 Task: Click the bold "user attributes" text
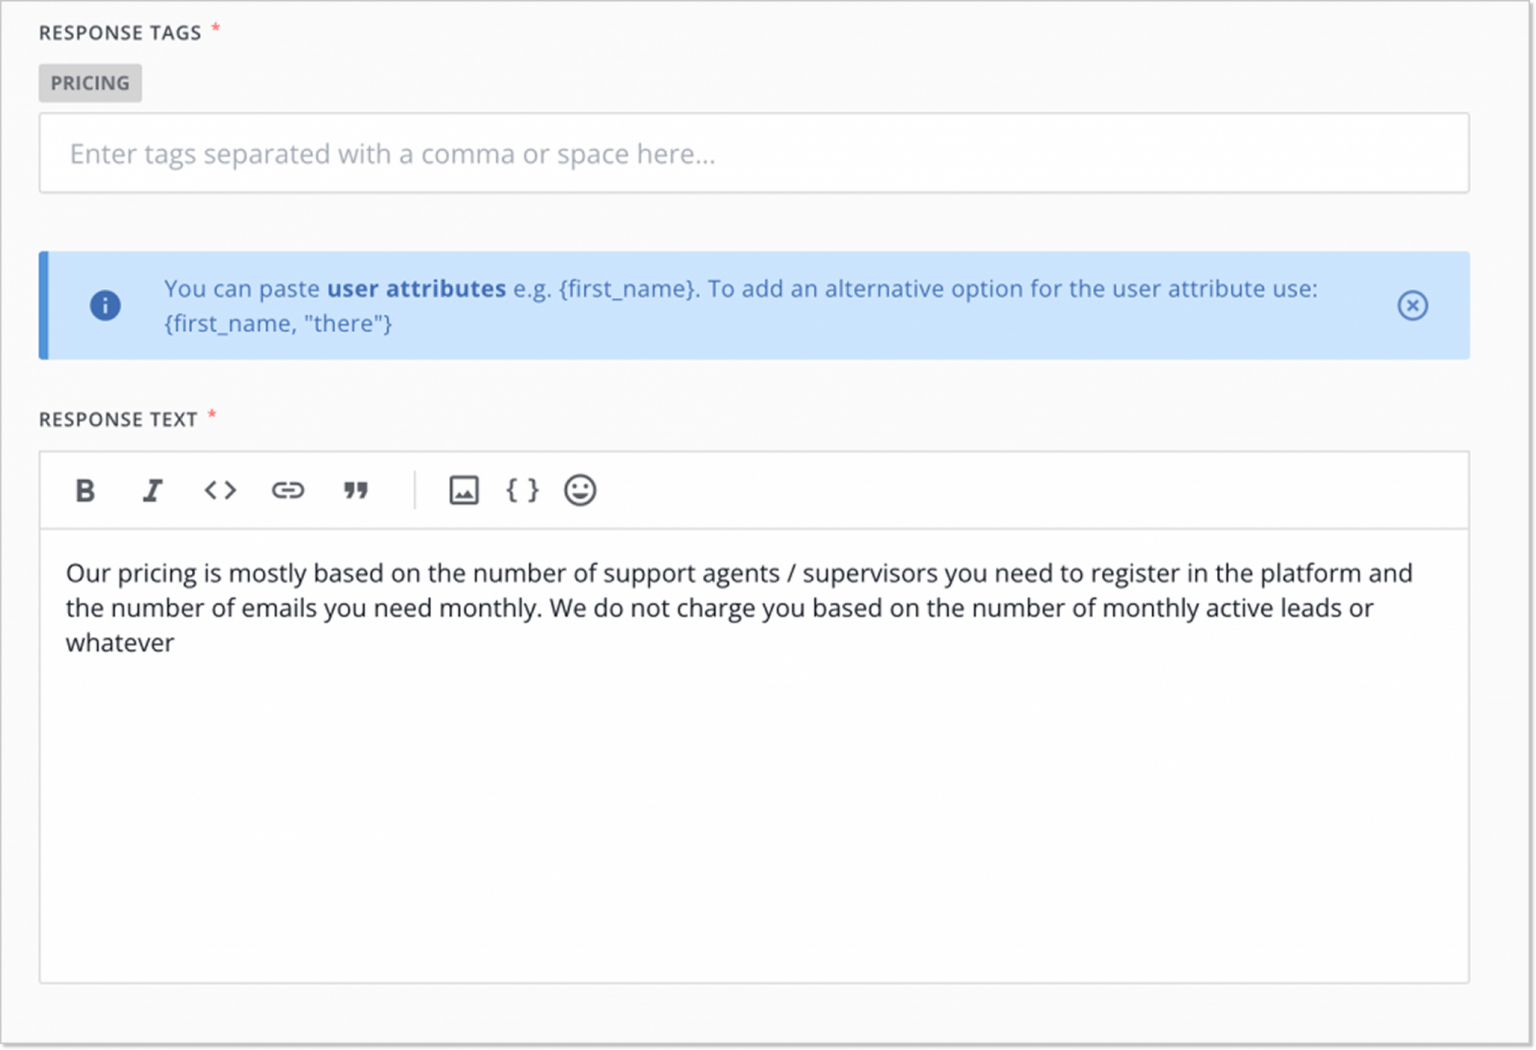click(x=416, y=289)
